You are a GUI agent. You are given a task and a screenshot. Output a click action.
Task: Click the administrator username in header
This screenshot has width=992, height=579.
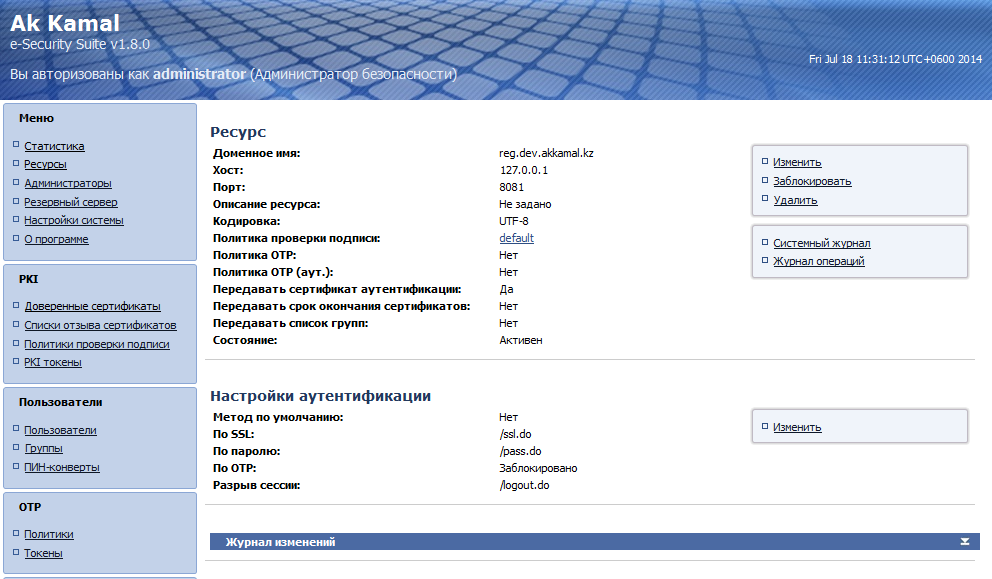coord(199,74)
